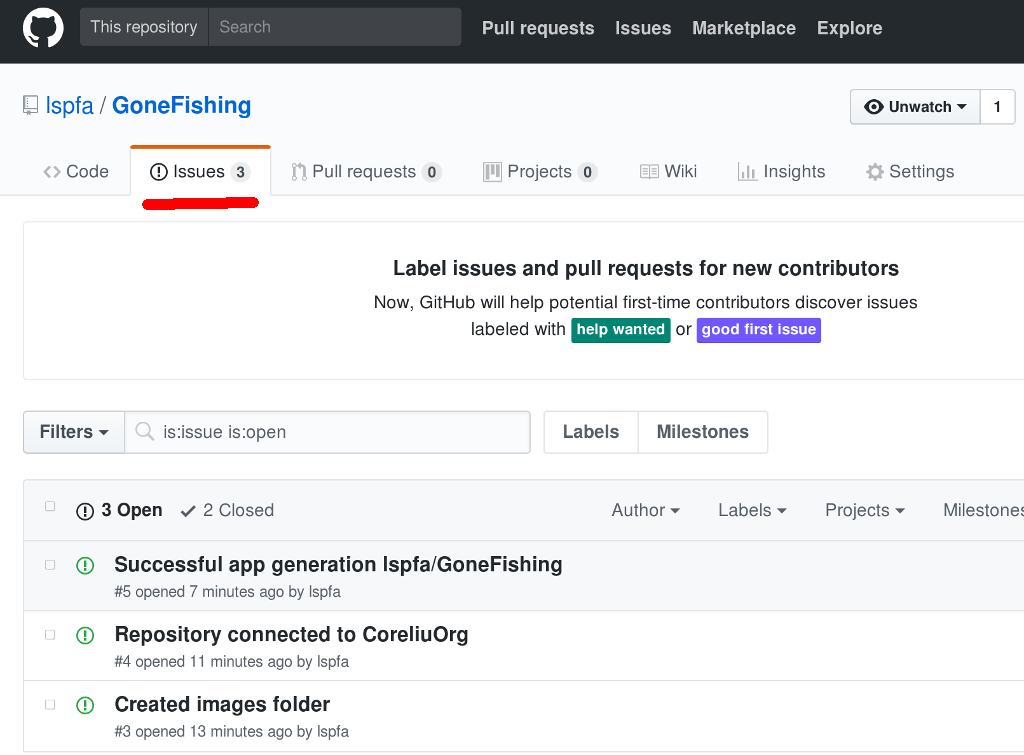The image size is (1024, 755).
Task: Show the 3 Open issues
Action: point(120,510)
